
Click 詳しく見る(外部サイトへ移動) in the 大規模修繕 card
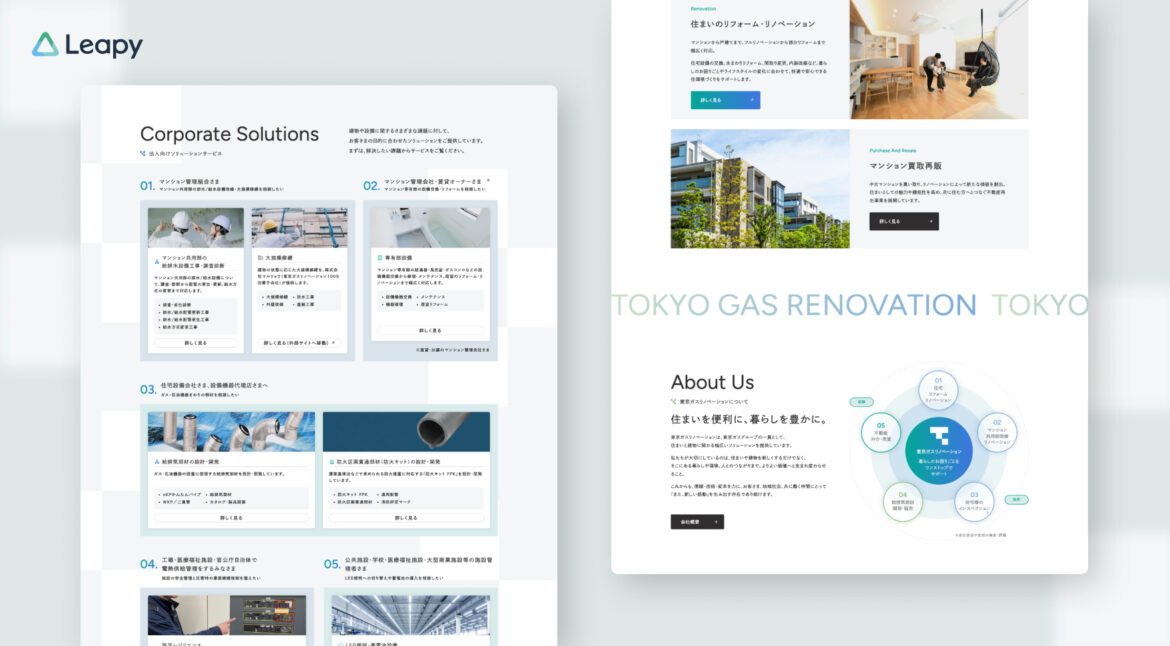(x=299, y=343)
